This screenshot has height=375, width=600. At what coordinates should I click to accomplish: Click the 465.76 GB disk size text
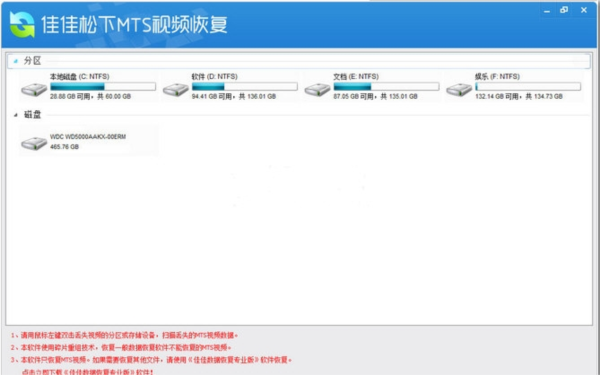(x=64, y=147)
